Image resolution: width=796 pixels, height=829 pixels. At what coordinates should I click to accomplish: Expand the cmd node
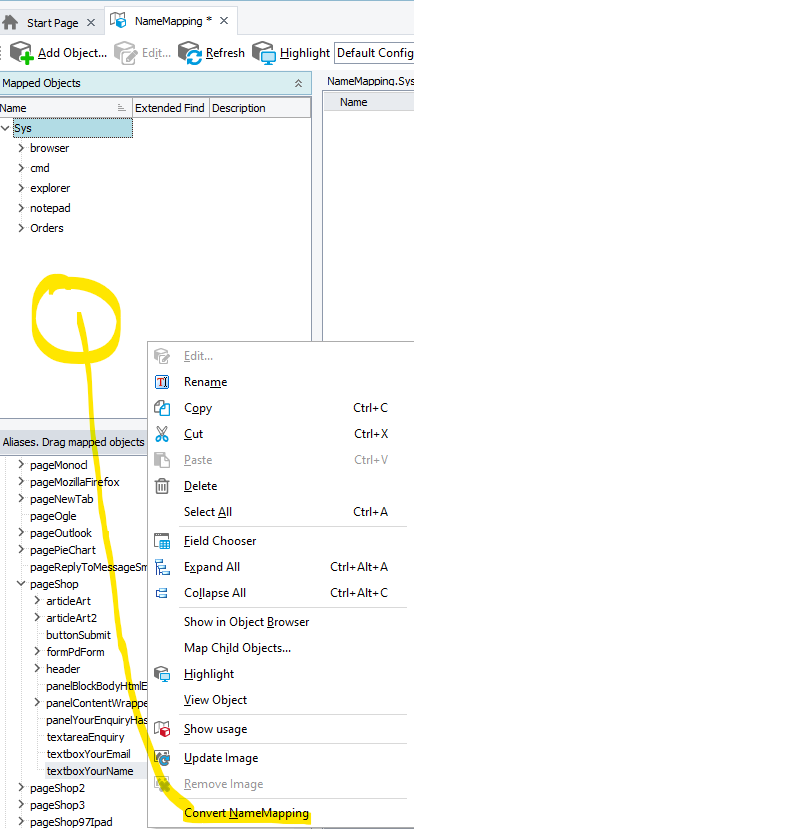coord(21,168)
